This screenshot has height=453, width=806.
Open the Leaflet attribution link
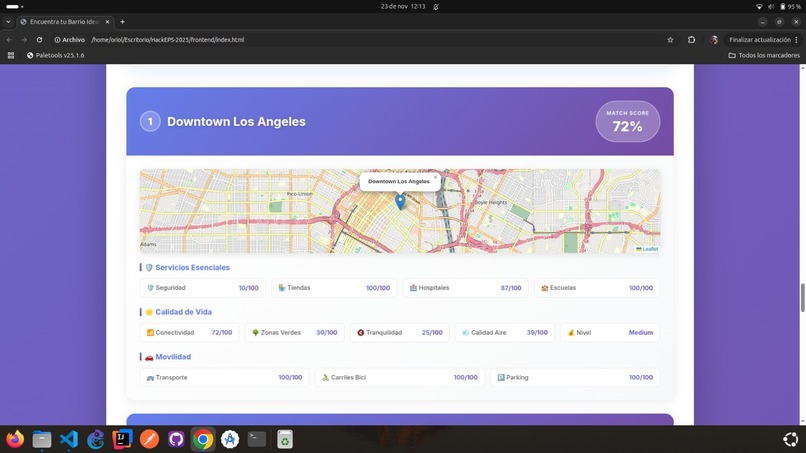tap(650, 249)
